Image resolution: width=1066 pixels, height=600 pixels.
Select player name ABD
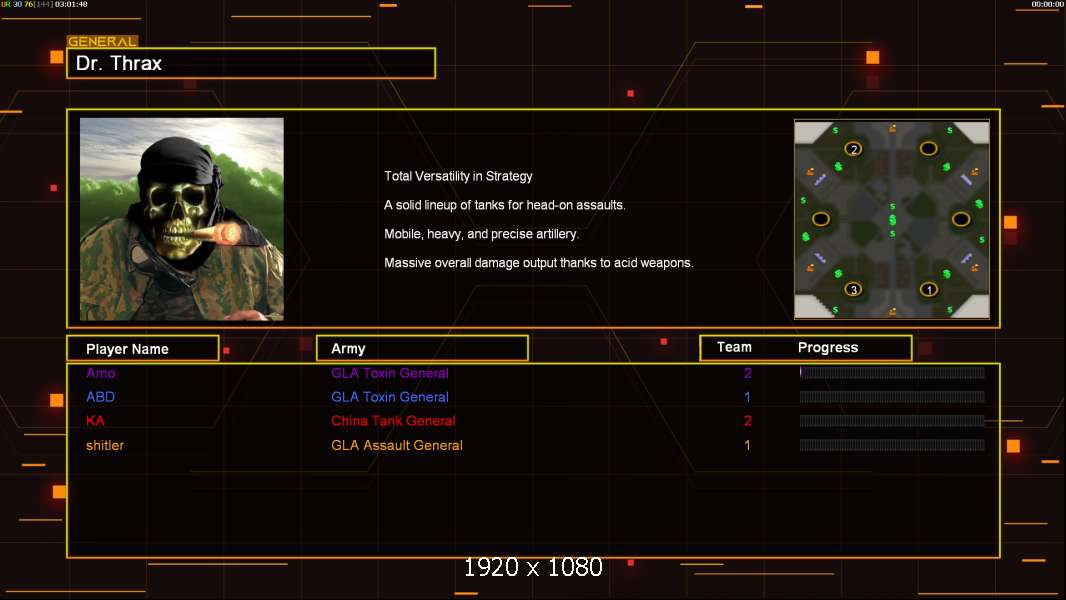click(x=100, y=397)
